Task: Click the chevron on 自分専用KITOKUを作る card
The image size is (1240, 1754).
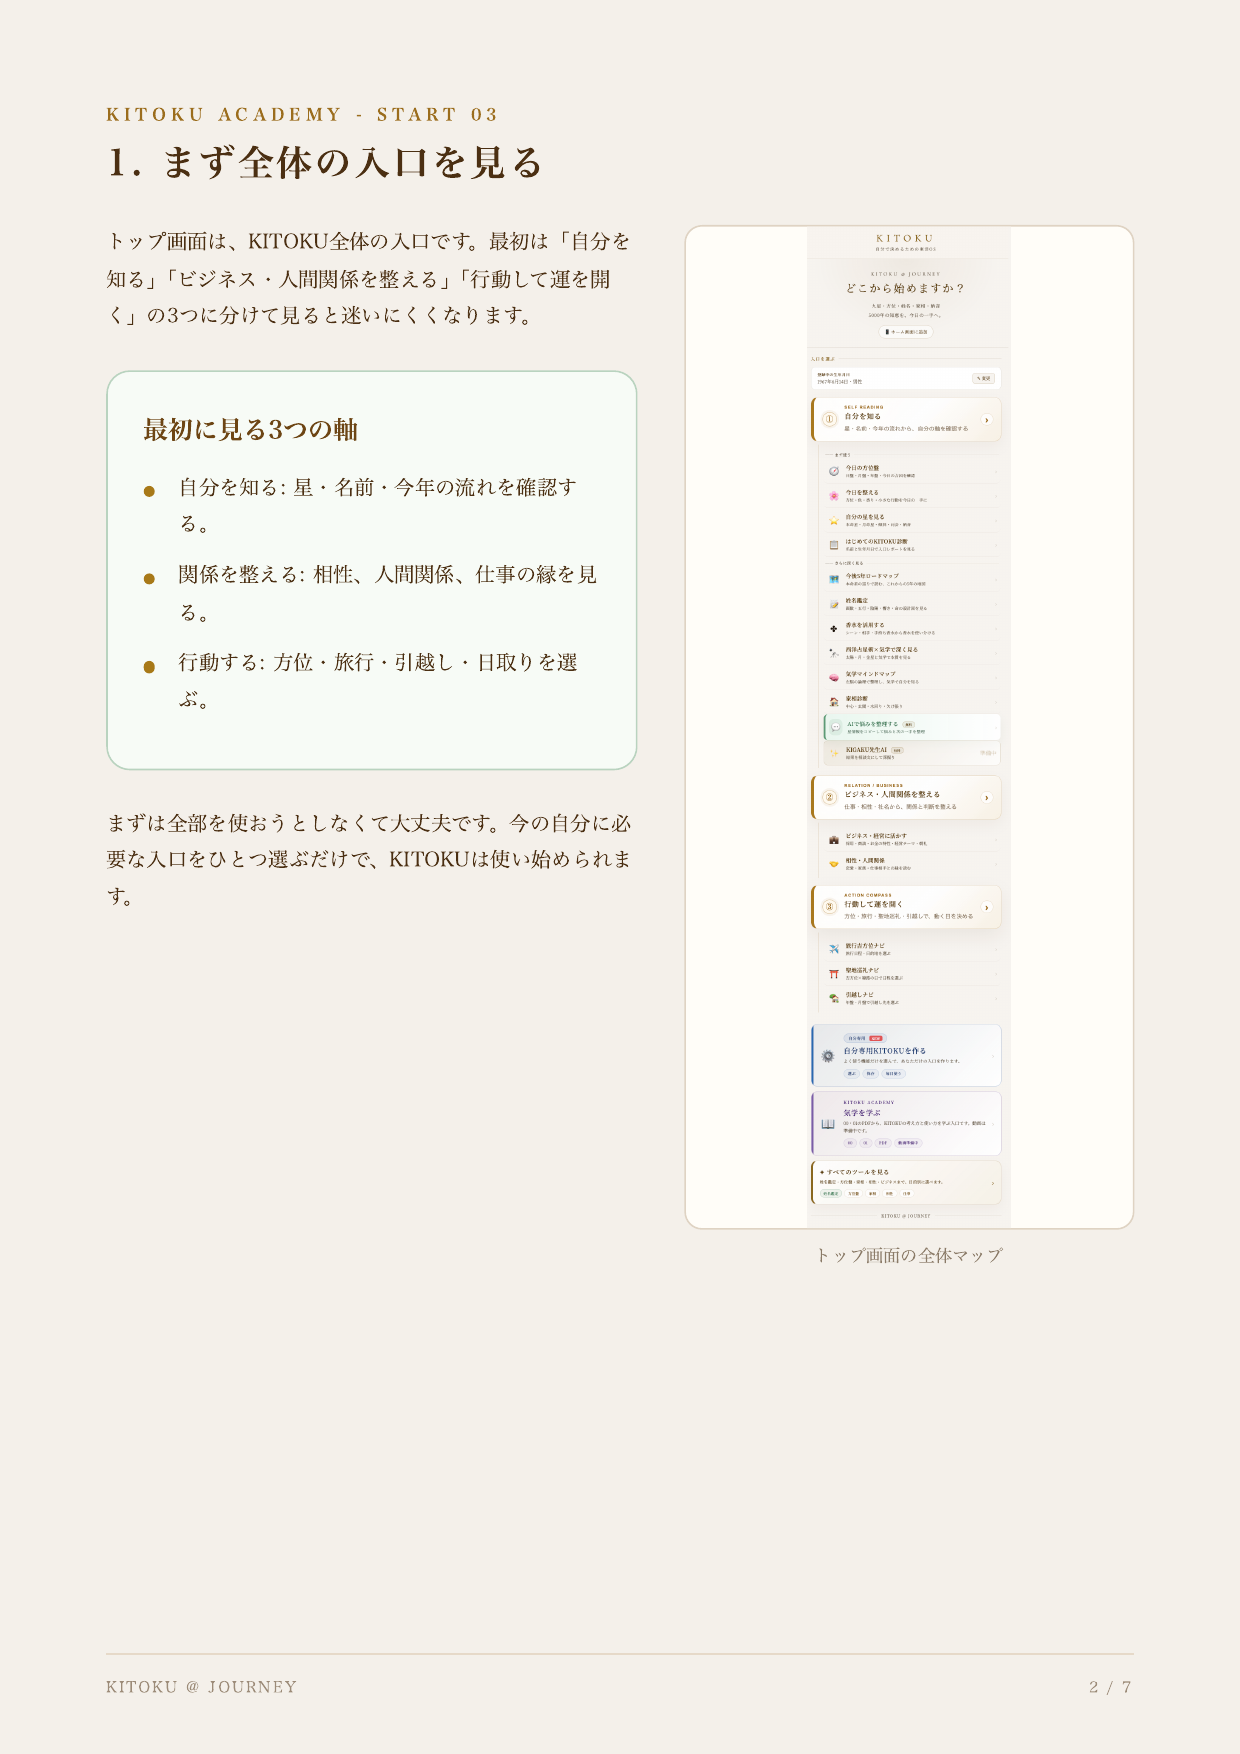Action: (x=993, y=1056)
